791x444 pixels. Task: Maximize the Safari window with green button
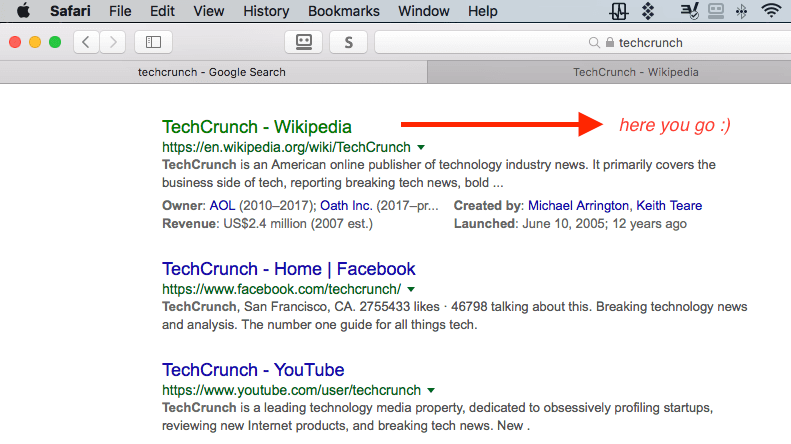pyautogui.click(x=55, y=42)
